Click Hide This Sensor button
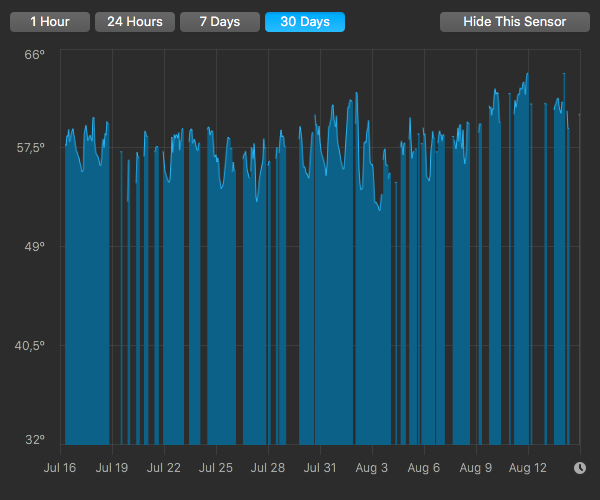The image size is (600, 500). pos(515,22)
